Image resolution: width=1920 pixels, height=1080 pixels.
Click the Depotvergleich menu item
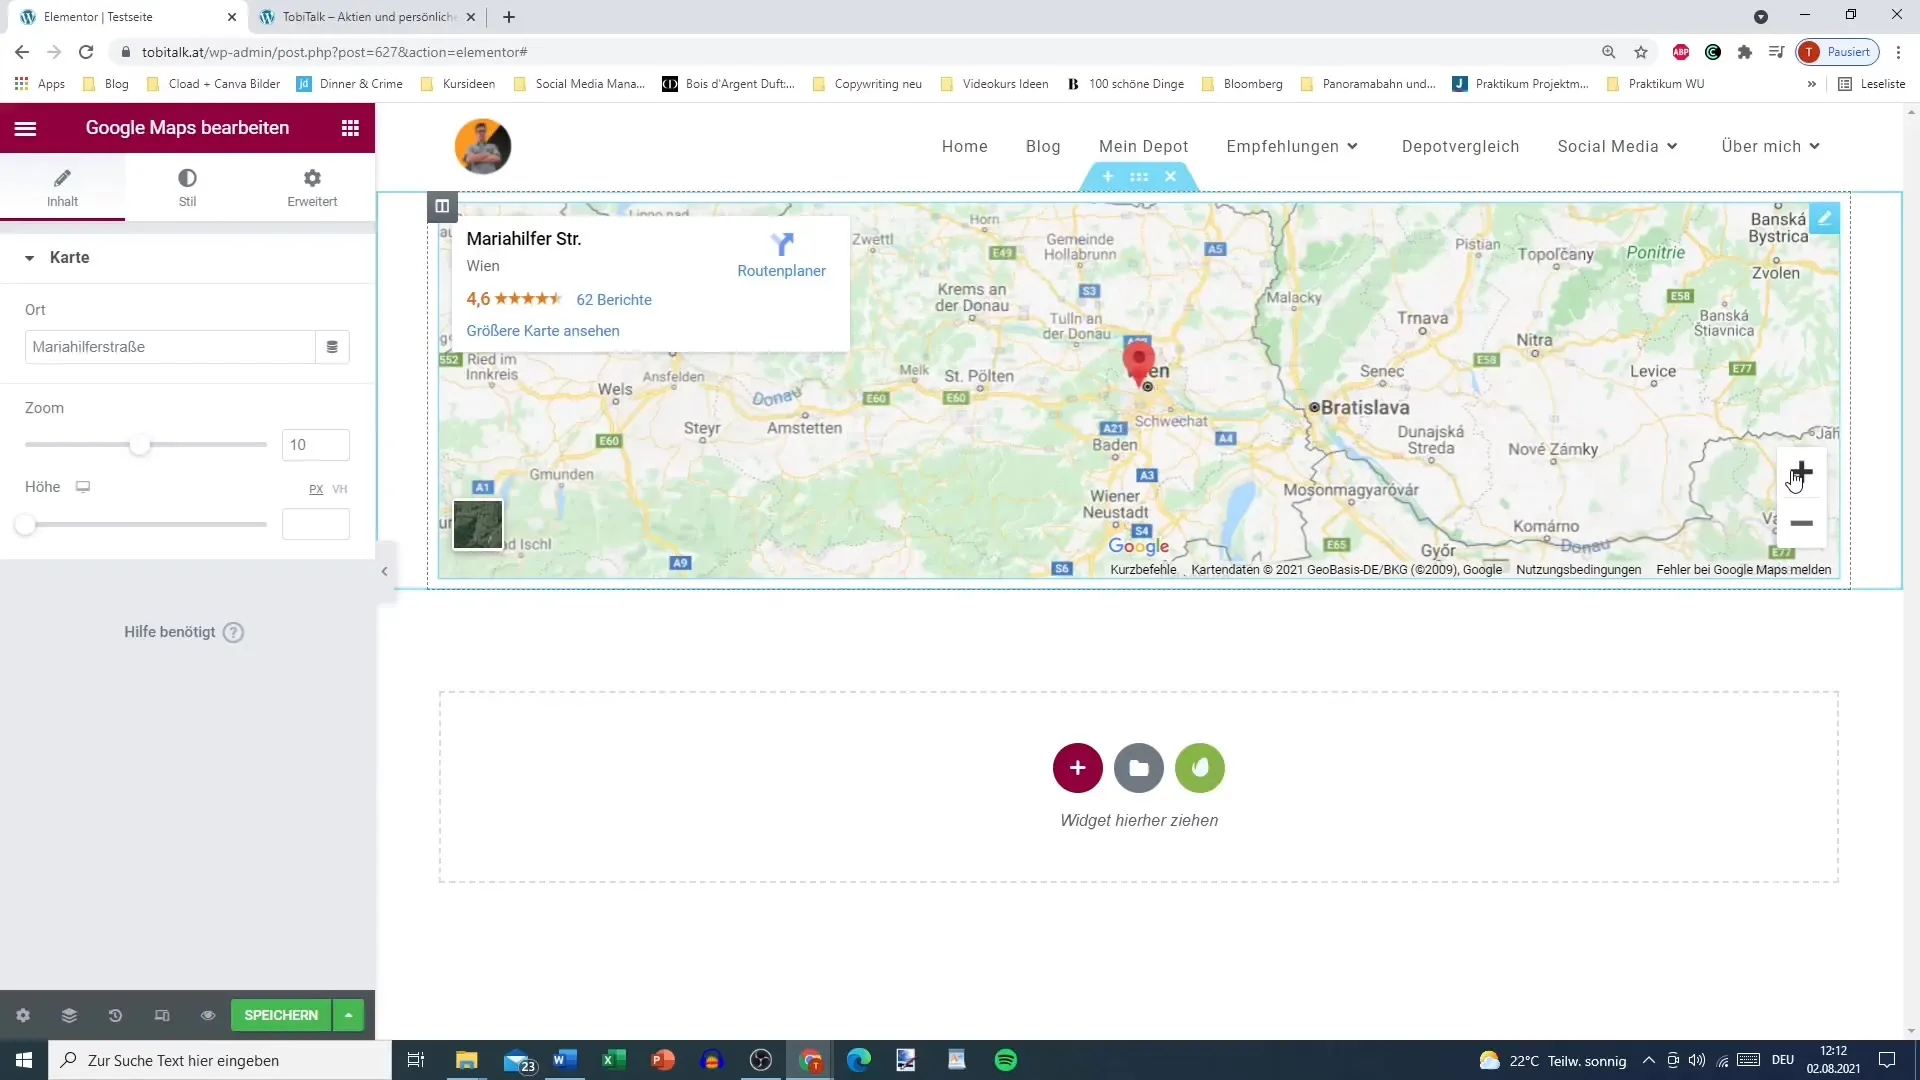1460,146
